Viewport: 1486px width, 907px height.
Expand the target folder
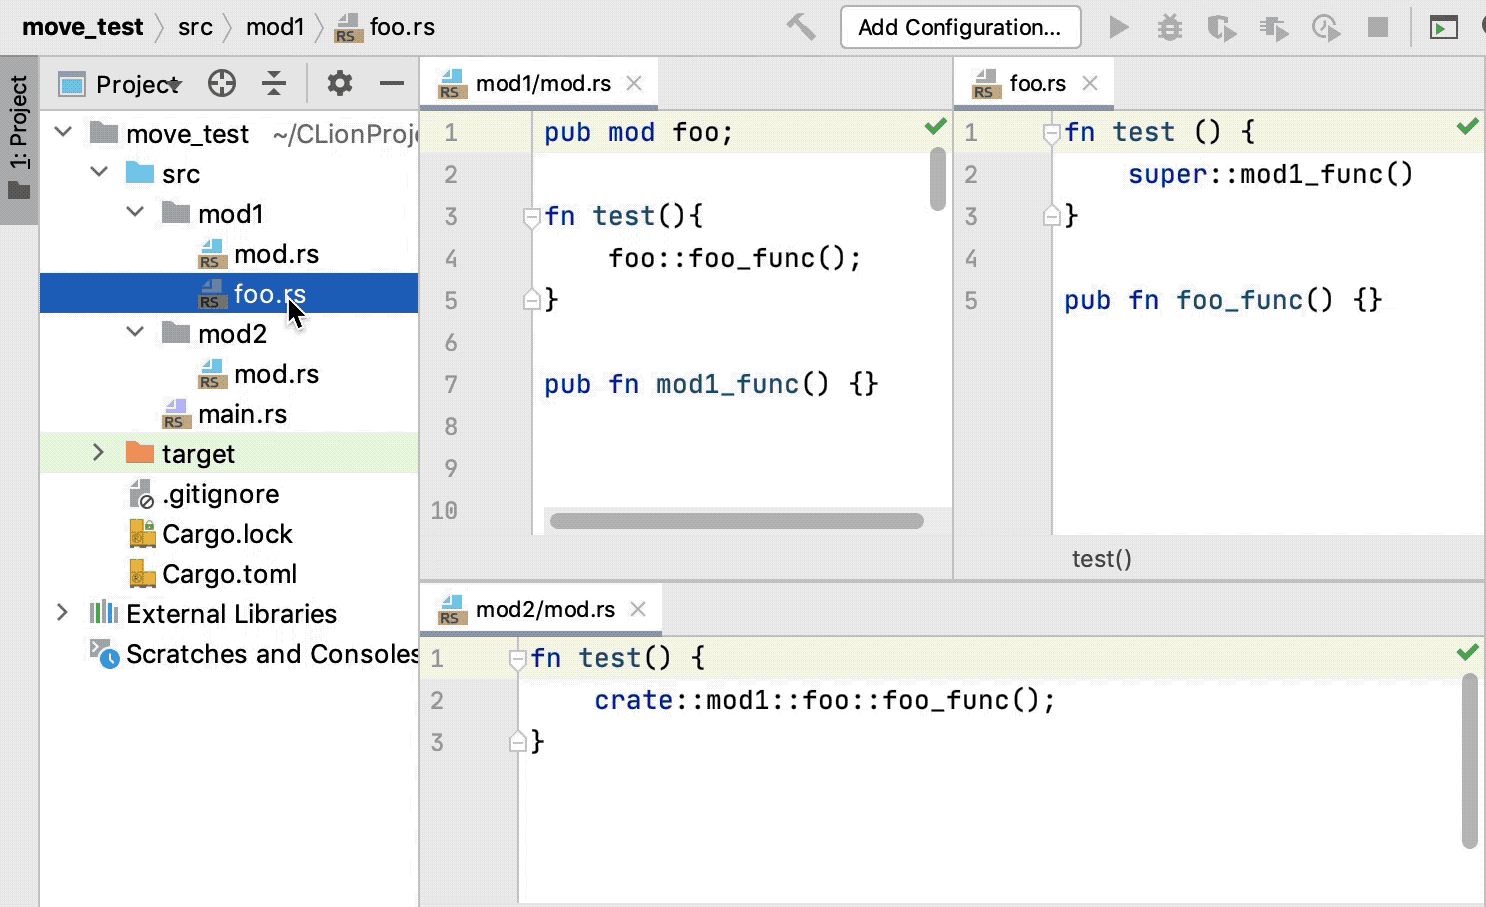point(98,452)
